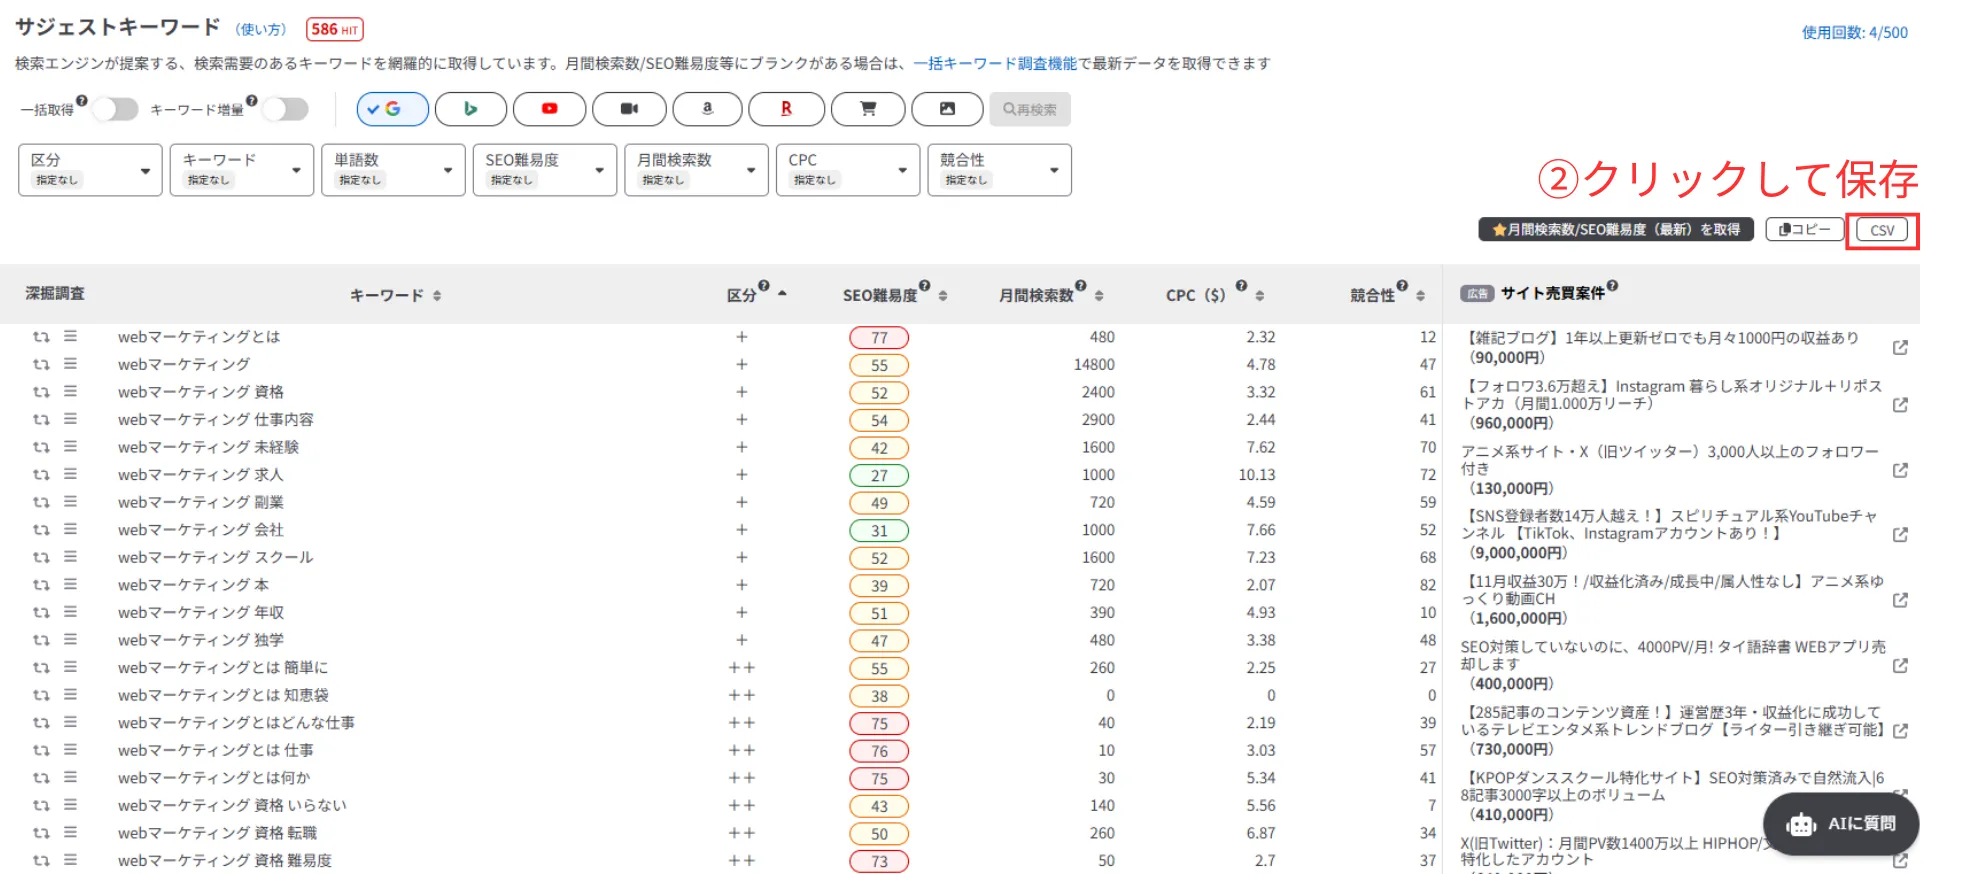
Task: Open the 一括キーワード調査機能 link
Action: [x=995, y=64]
